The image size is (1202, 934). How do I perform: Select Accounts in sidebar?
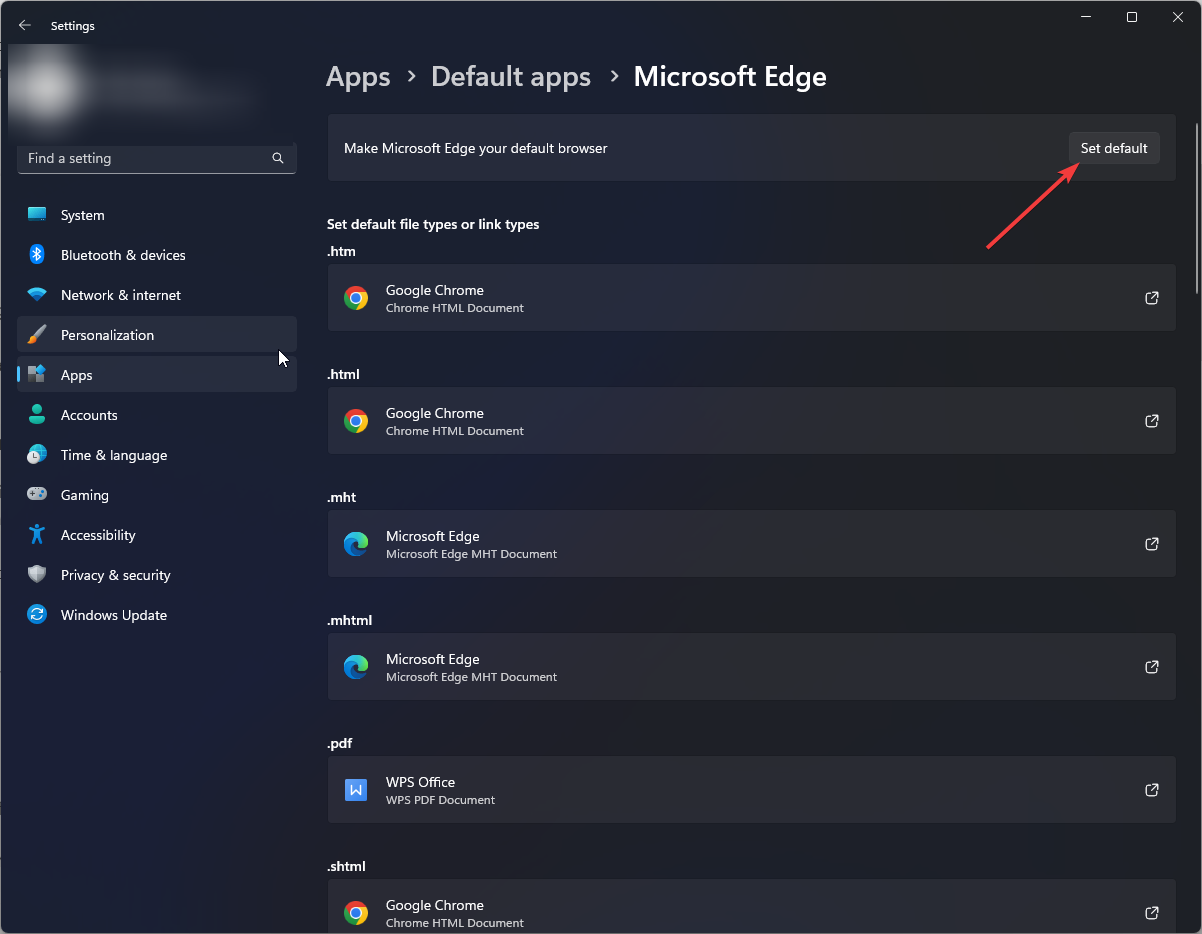pyautogui.click(x=157, y=415)
